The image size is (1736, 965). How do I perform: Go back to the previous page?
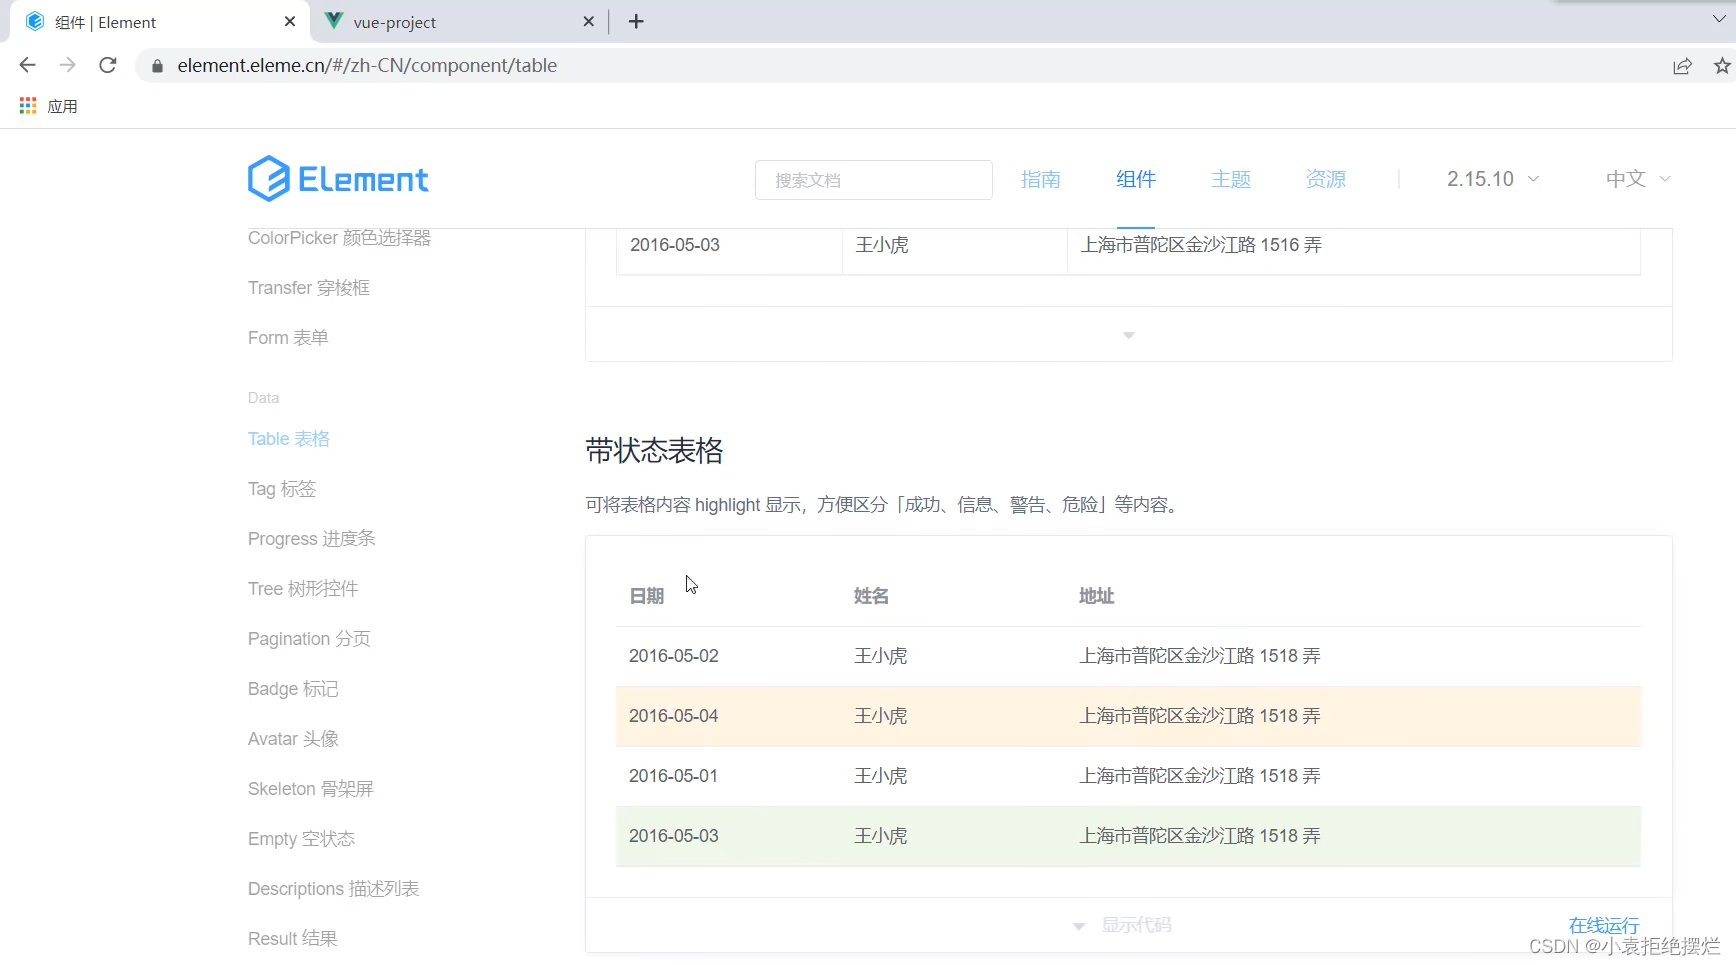click(27, 65)
